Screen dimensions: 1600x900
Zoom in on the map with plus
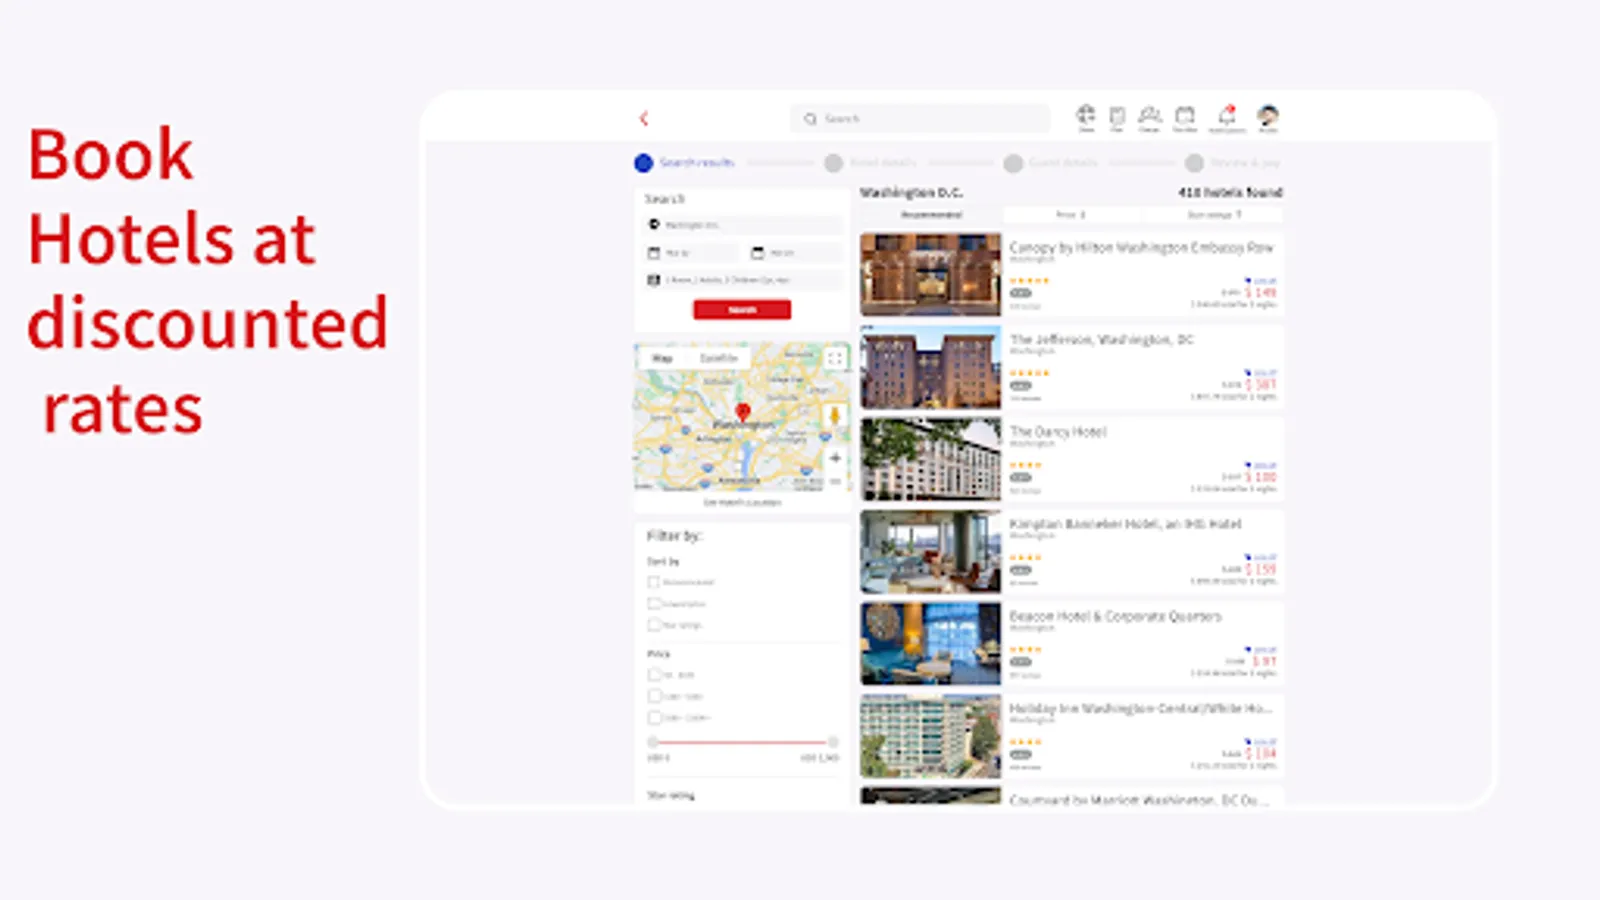coord(835,458)
